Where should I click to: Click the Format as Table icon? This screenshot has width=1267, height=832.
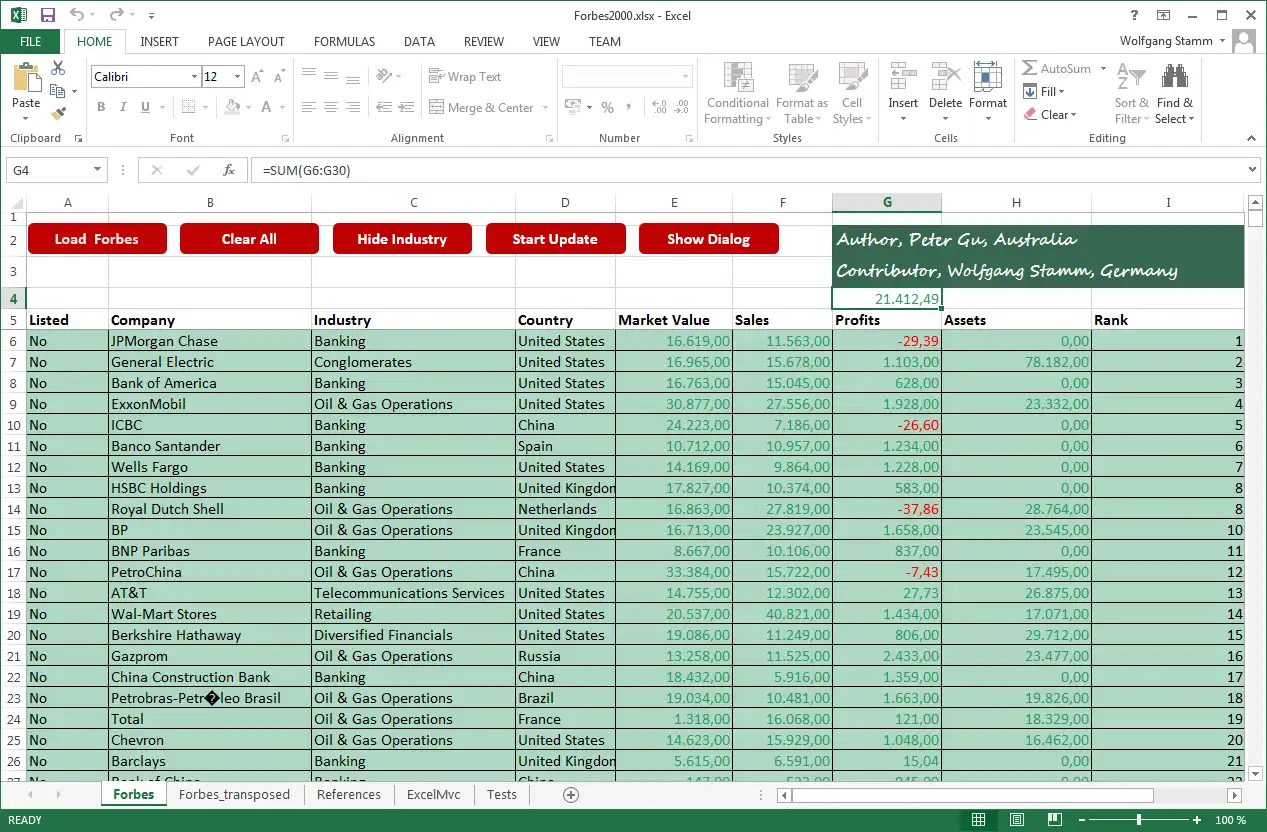click(x=802, y=78)
